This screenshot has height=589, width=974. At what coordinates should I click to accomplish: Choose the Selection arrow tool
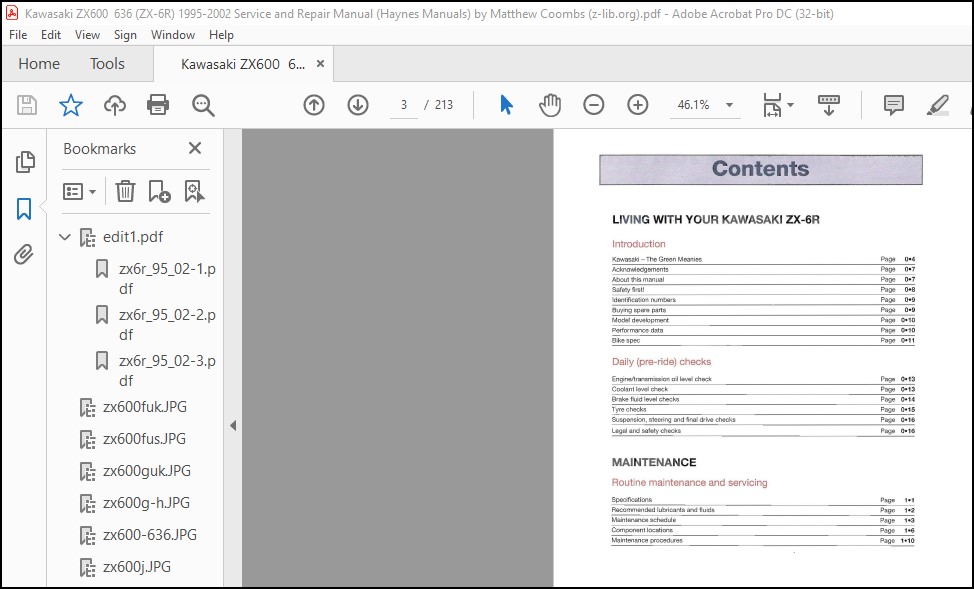point(506,105)
